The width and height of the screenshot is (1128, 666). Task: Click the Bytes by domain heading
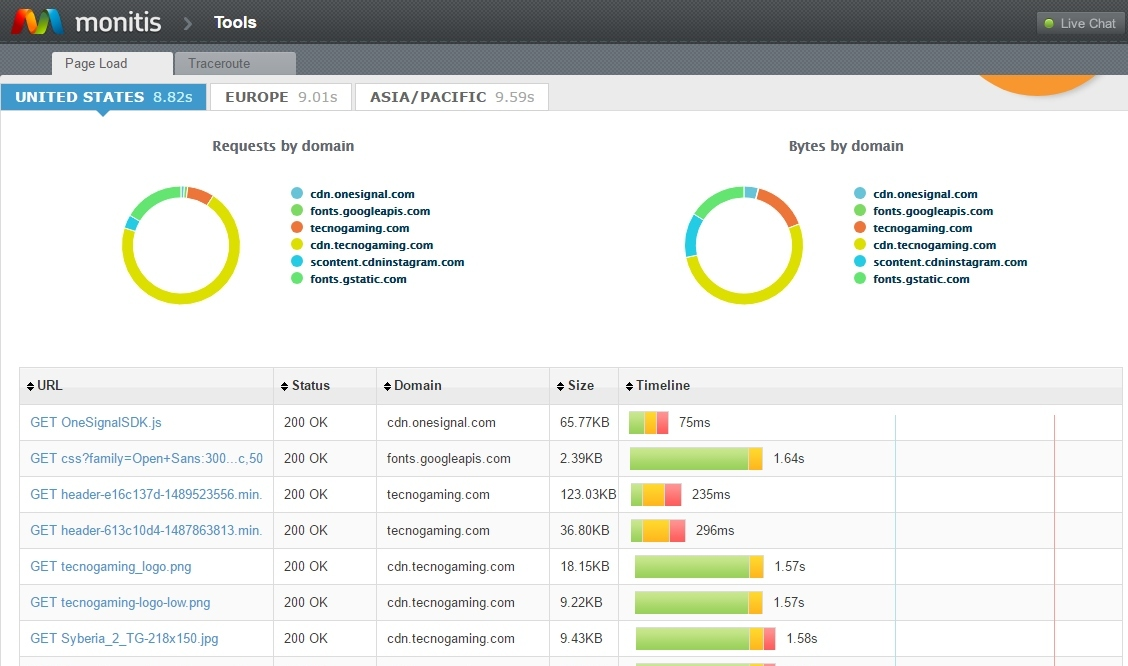[846, 146]
